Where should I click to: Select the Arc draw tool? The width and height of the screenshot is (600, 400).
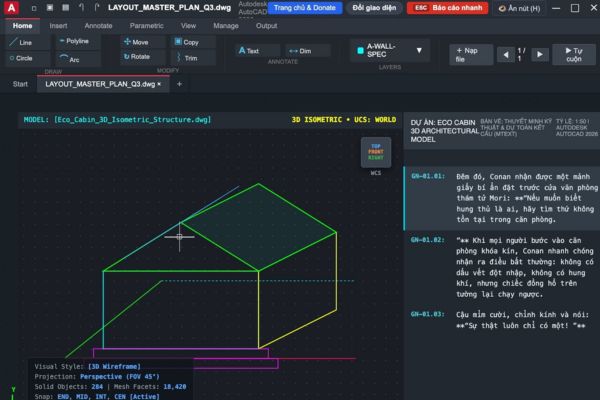[x=78, y=59]
